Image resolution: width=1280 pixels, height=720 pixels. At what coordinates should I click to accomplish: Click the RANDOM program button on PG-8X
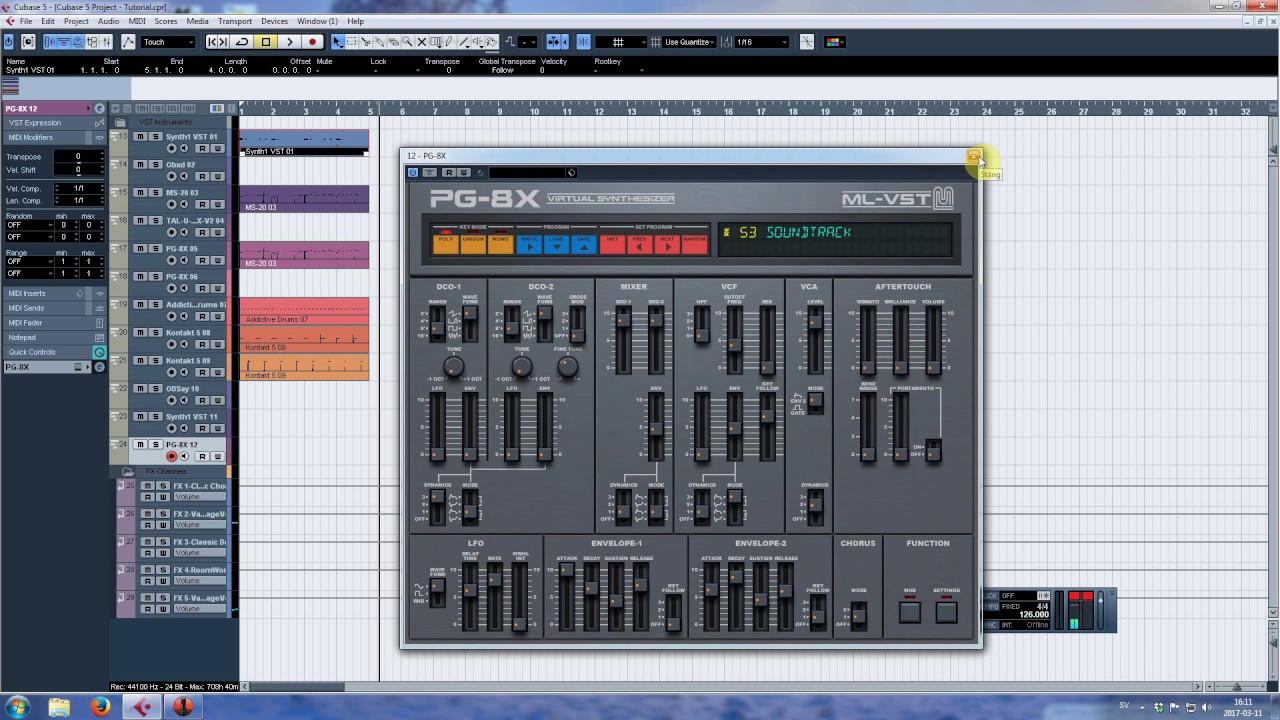tap(695, 245)
